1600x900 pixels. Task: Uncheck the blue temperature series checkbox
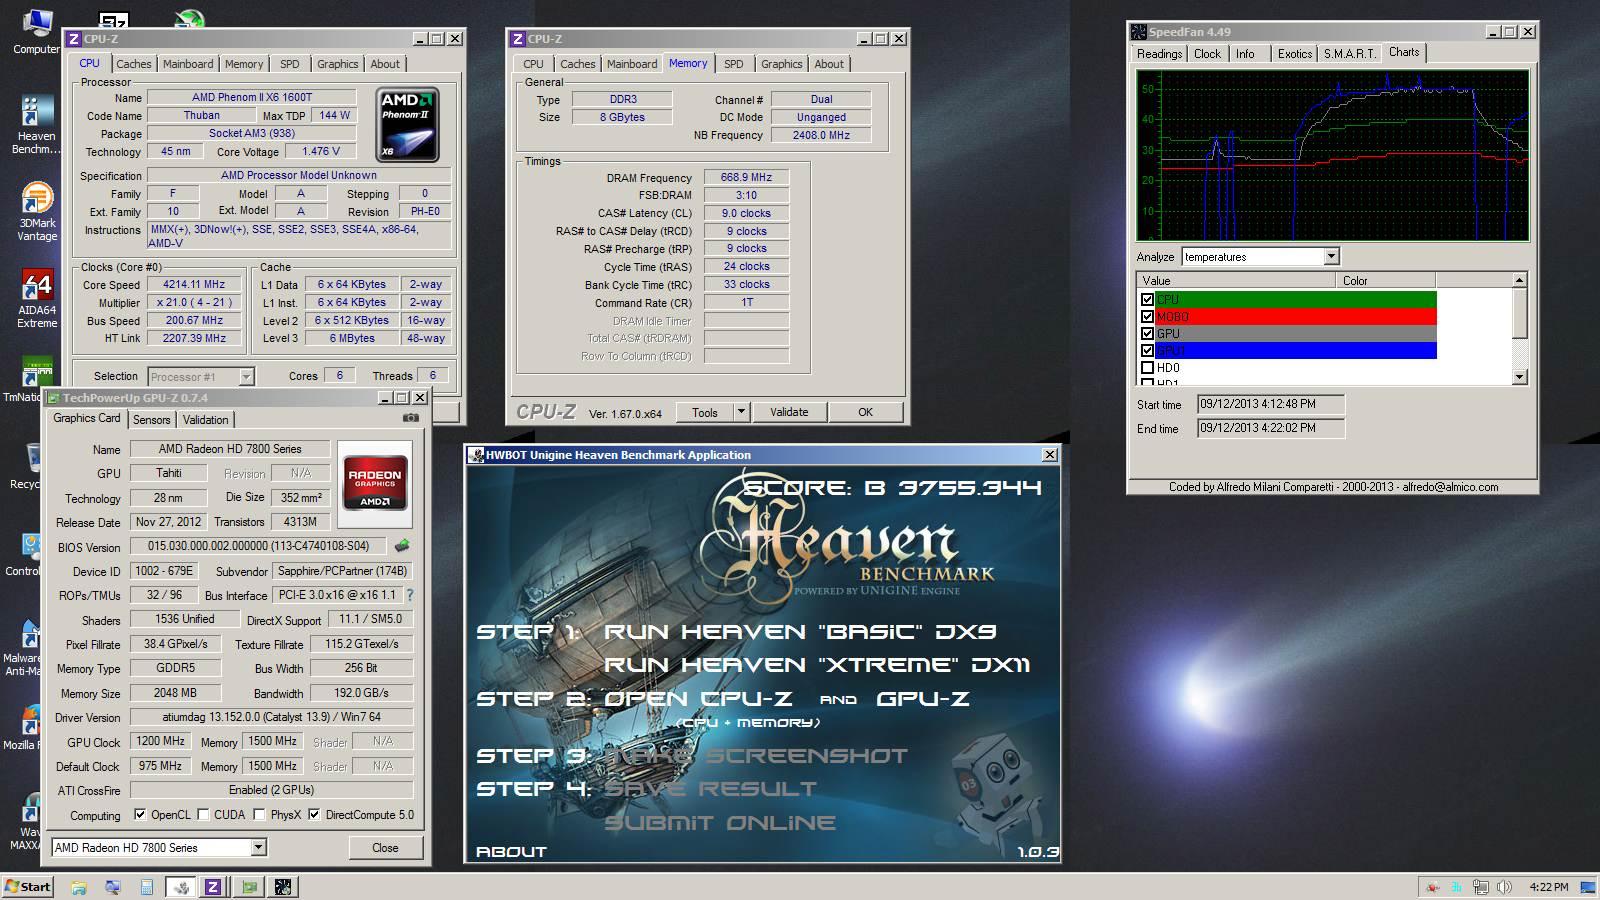pyautogui.click(x=1147, y=350)
